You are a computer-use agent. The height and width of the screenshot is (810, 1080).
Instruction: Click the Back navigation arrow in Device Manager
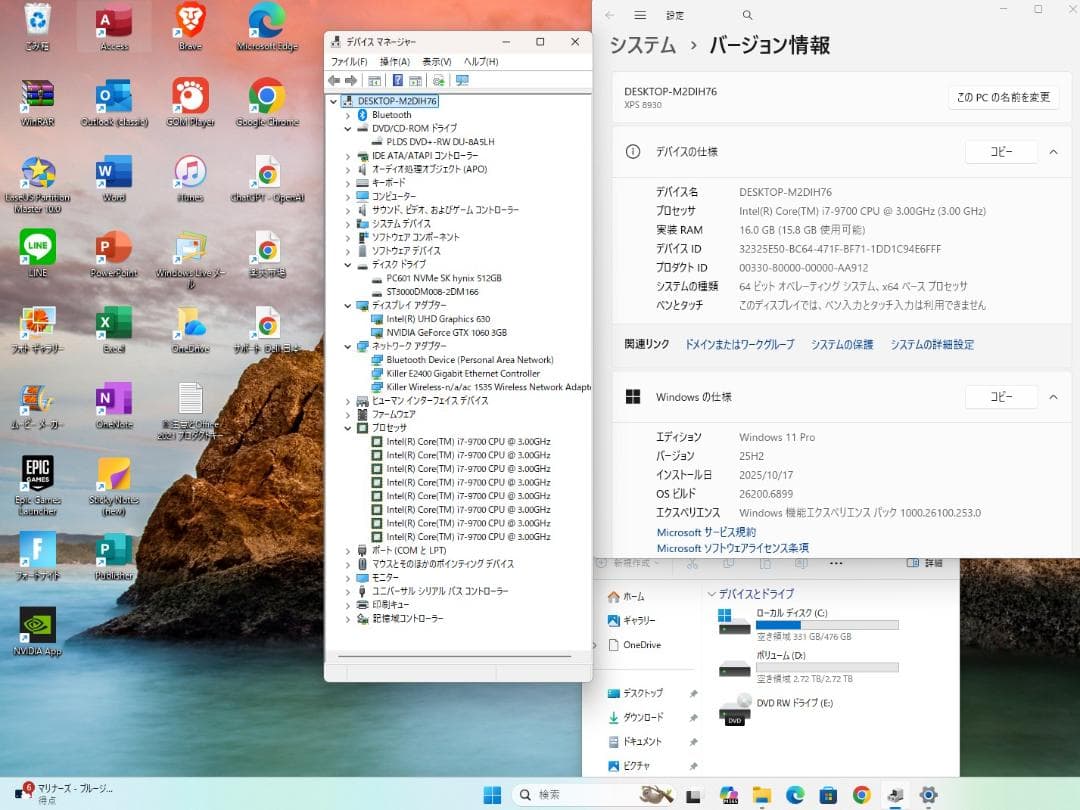336,81
